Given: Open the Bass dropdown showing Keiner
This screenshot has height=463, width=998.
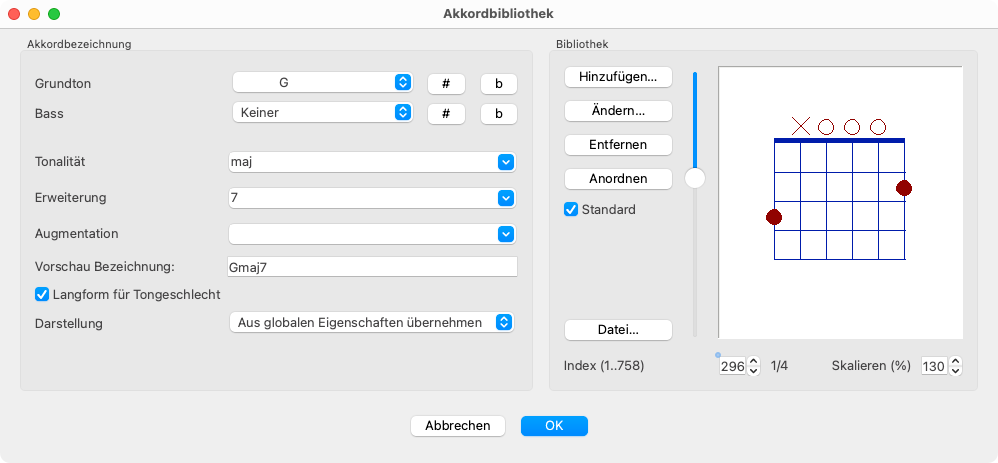Looking at the screenshot, I should tap(322, 113).
